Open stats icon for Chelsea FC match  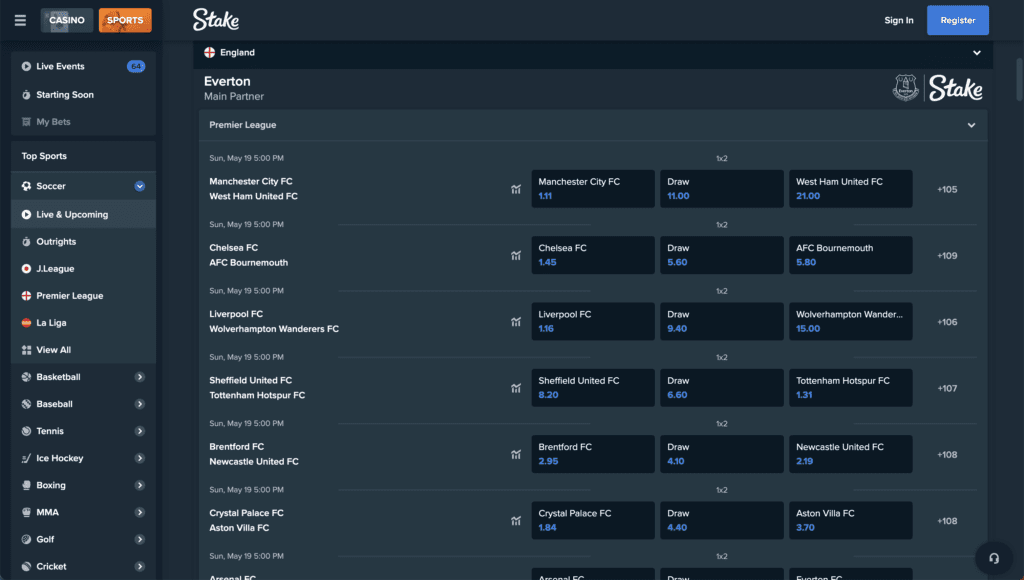point(516,255)
